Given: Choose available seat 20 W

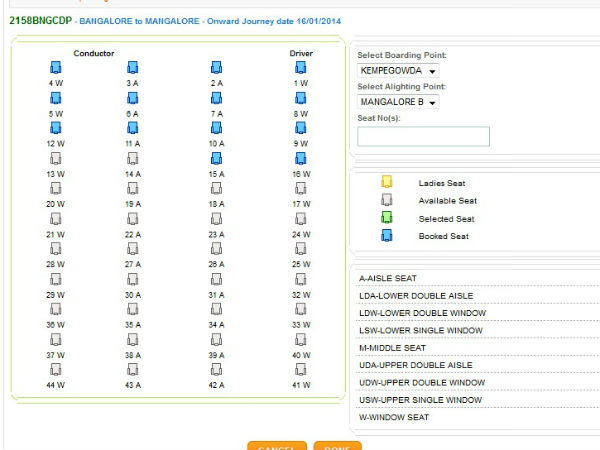Looking at the screenshot, I should pos(56,188).
